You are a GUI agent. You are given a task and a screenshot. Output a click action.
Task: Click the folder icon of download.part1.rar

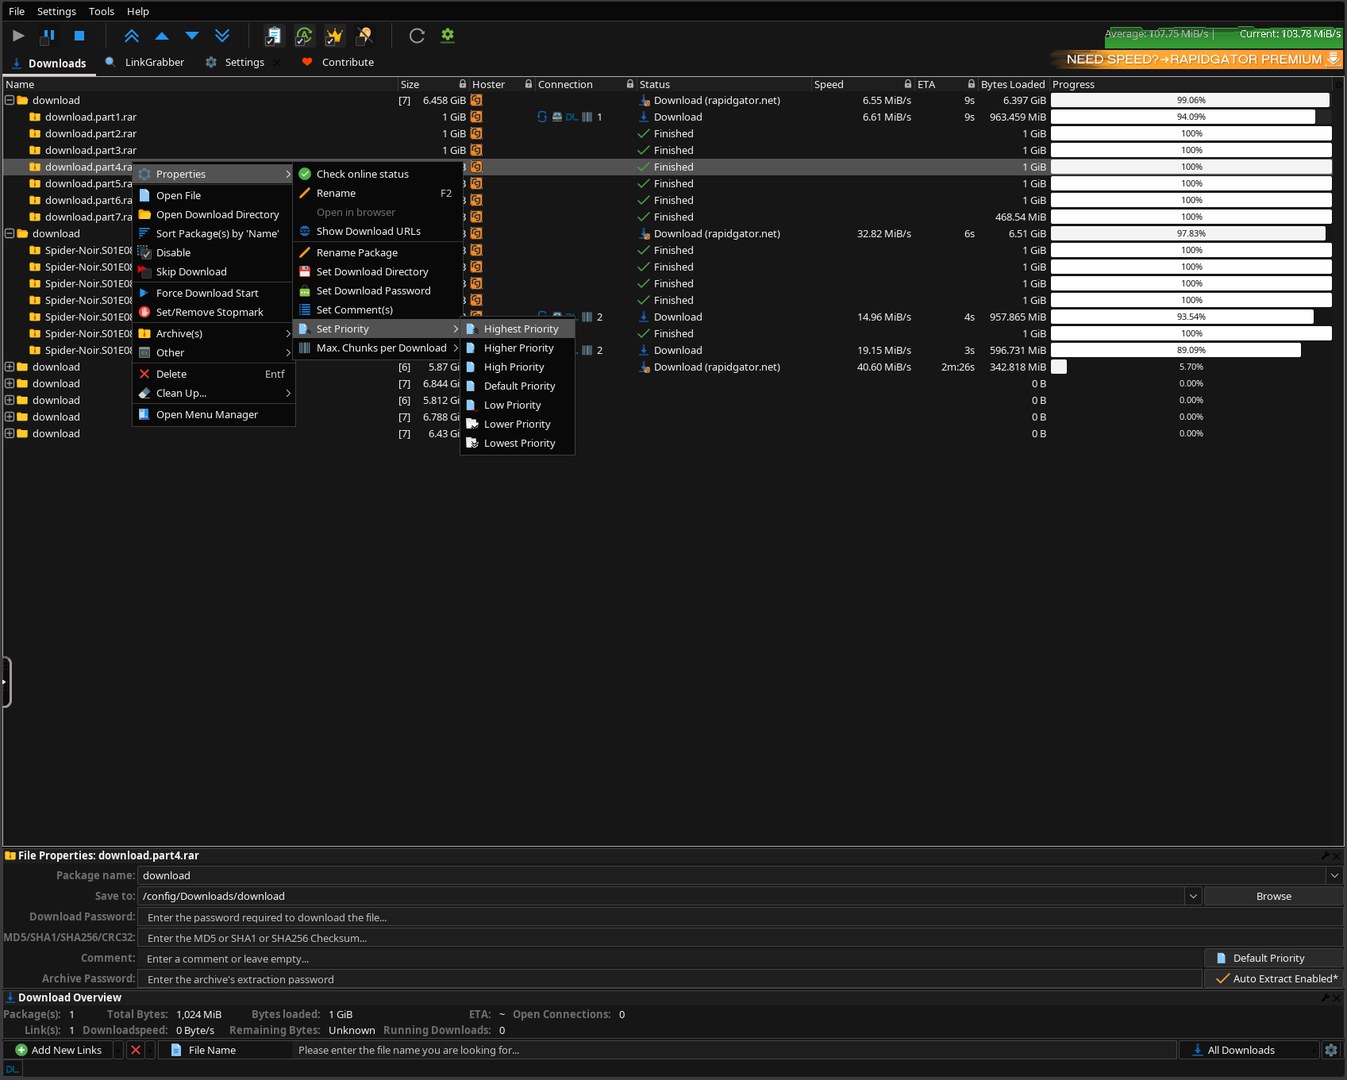35,117
